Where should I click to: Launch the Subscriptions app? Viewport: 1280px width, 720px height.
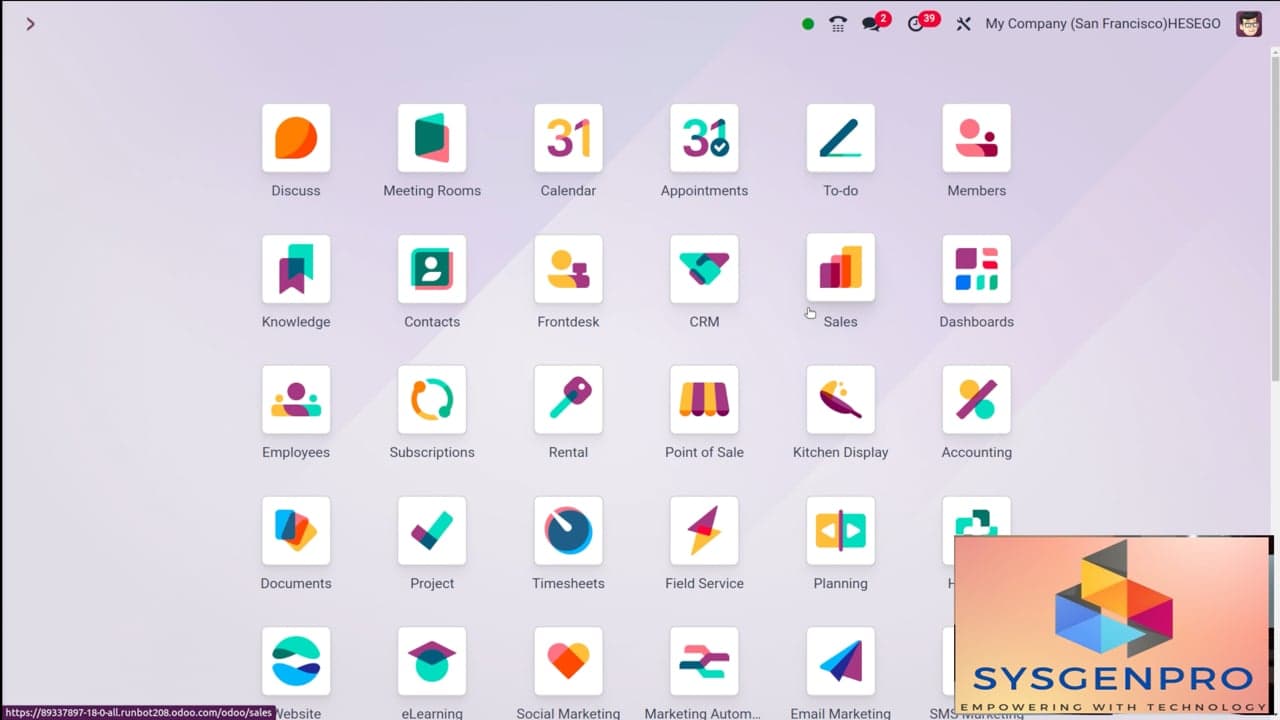click(x=432, y=400)
